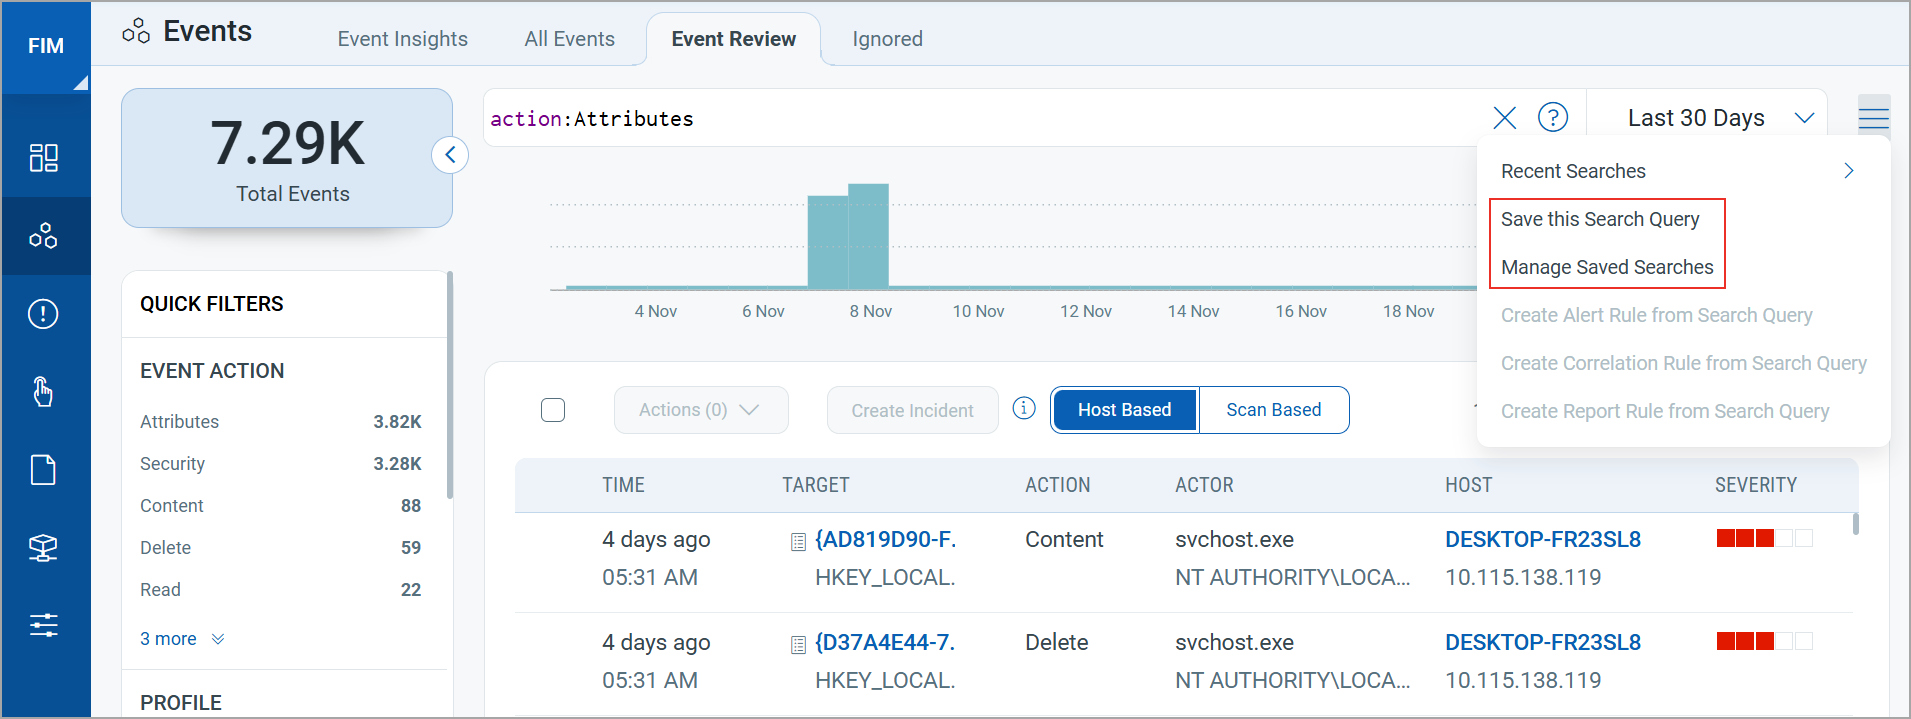Expand 3 more event actions
Screen dimensions: 1911x719
click(x=182, y=639)
